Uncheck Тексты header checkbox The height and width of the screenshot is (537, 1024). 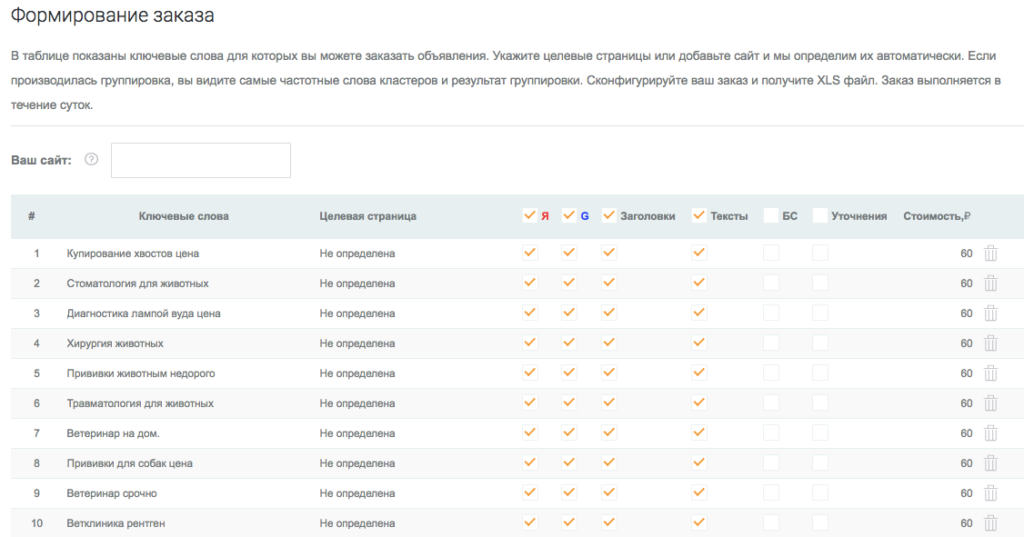(x=699, y=215)
